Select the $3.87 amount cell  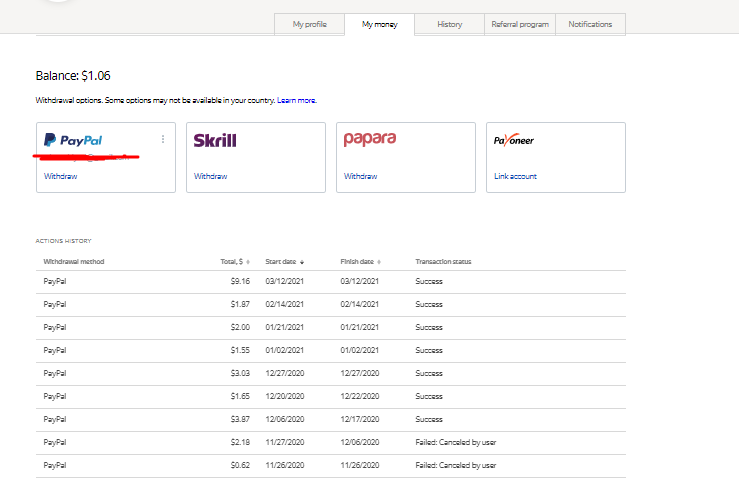[x=240, y=420]
